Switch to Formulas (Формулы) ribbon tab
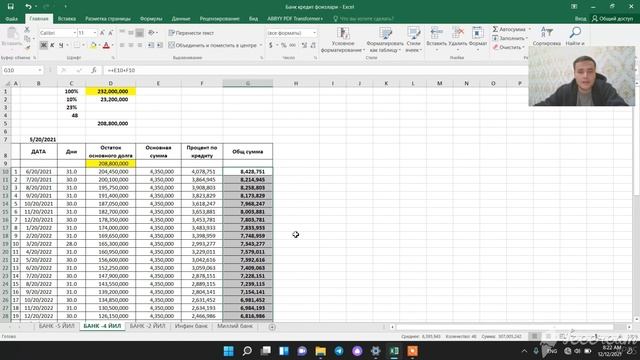Screen dimensions: 640x360 click(151, 19)
